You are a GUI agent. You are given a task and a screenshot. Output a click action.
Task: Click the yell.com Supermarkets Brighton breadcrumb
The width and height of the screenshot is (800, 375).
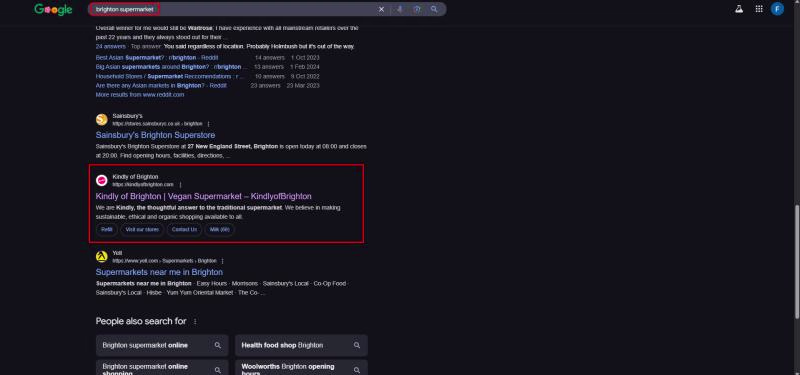(164, 261)
